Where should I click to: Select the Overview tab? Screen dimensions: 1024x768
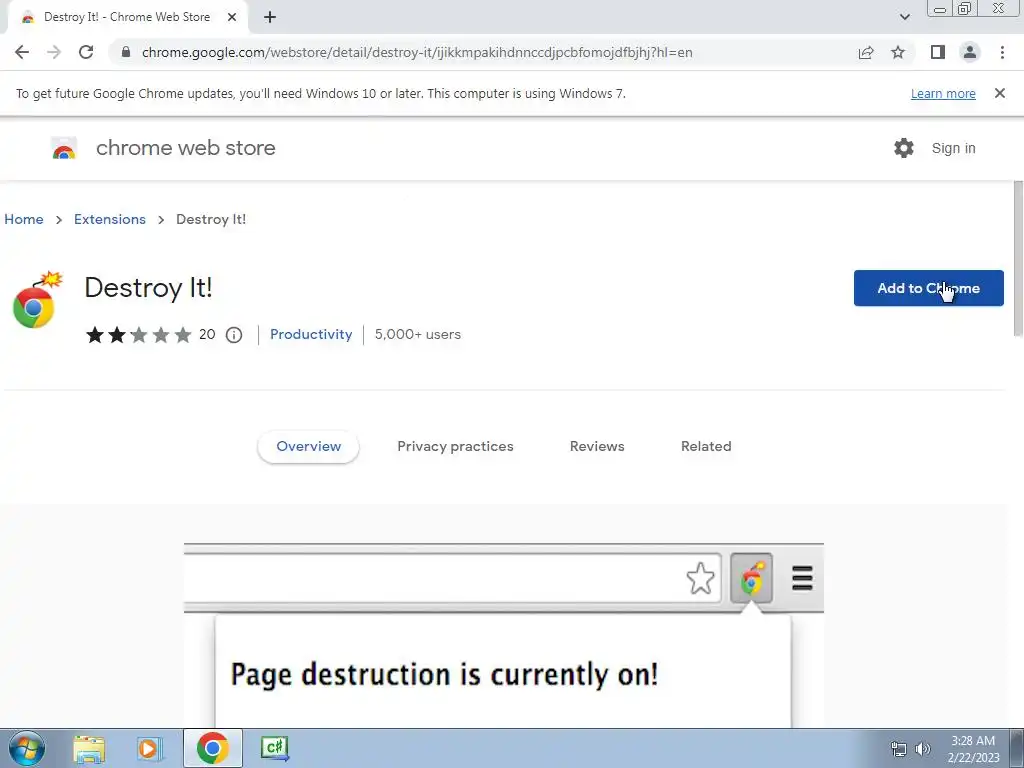click(308, 447)
